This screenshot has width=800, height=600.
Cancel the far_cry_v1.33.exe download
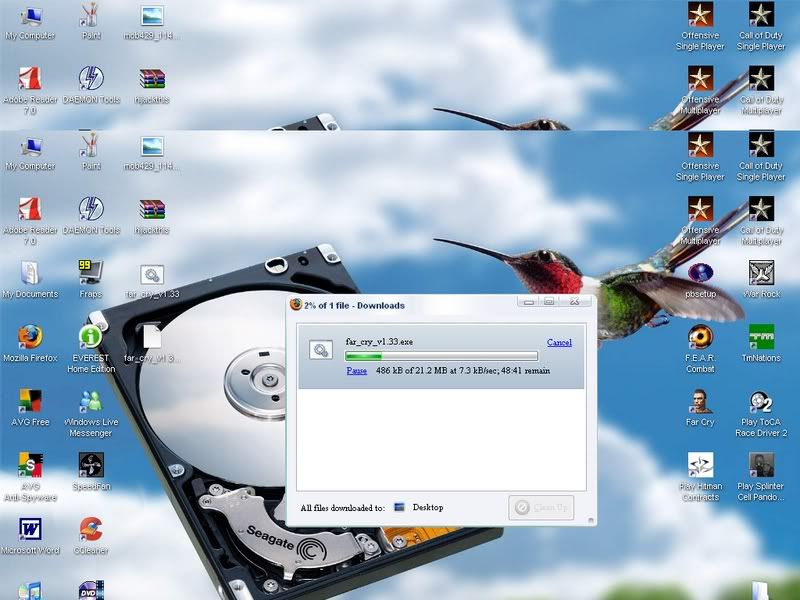click(x=558, y=342)
